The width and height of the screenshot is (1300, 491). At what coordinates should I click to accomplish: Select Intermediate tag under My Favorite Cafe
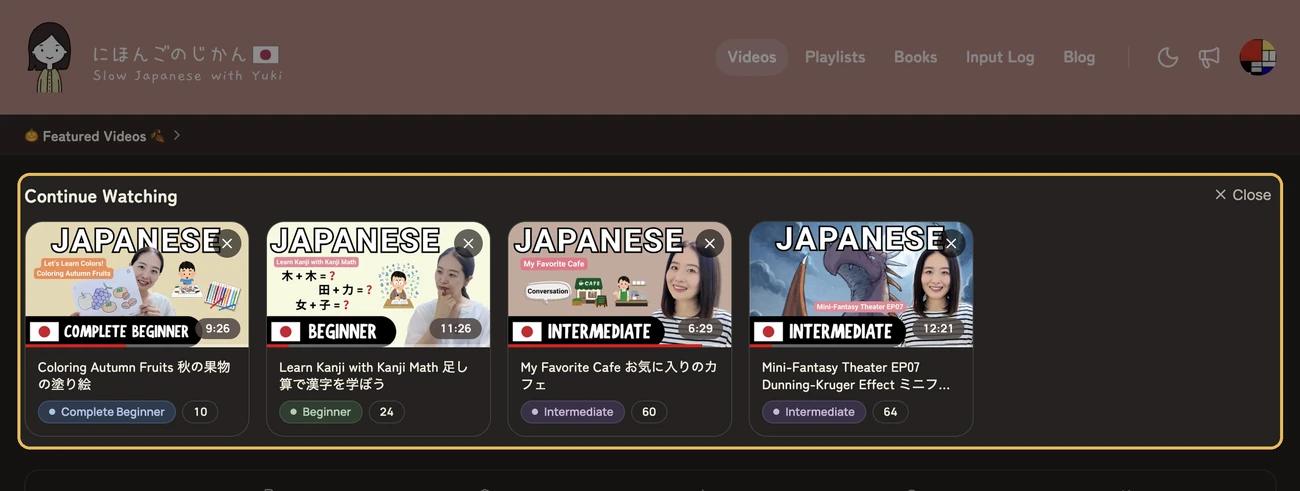572,412
